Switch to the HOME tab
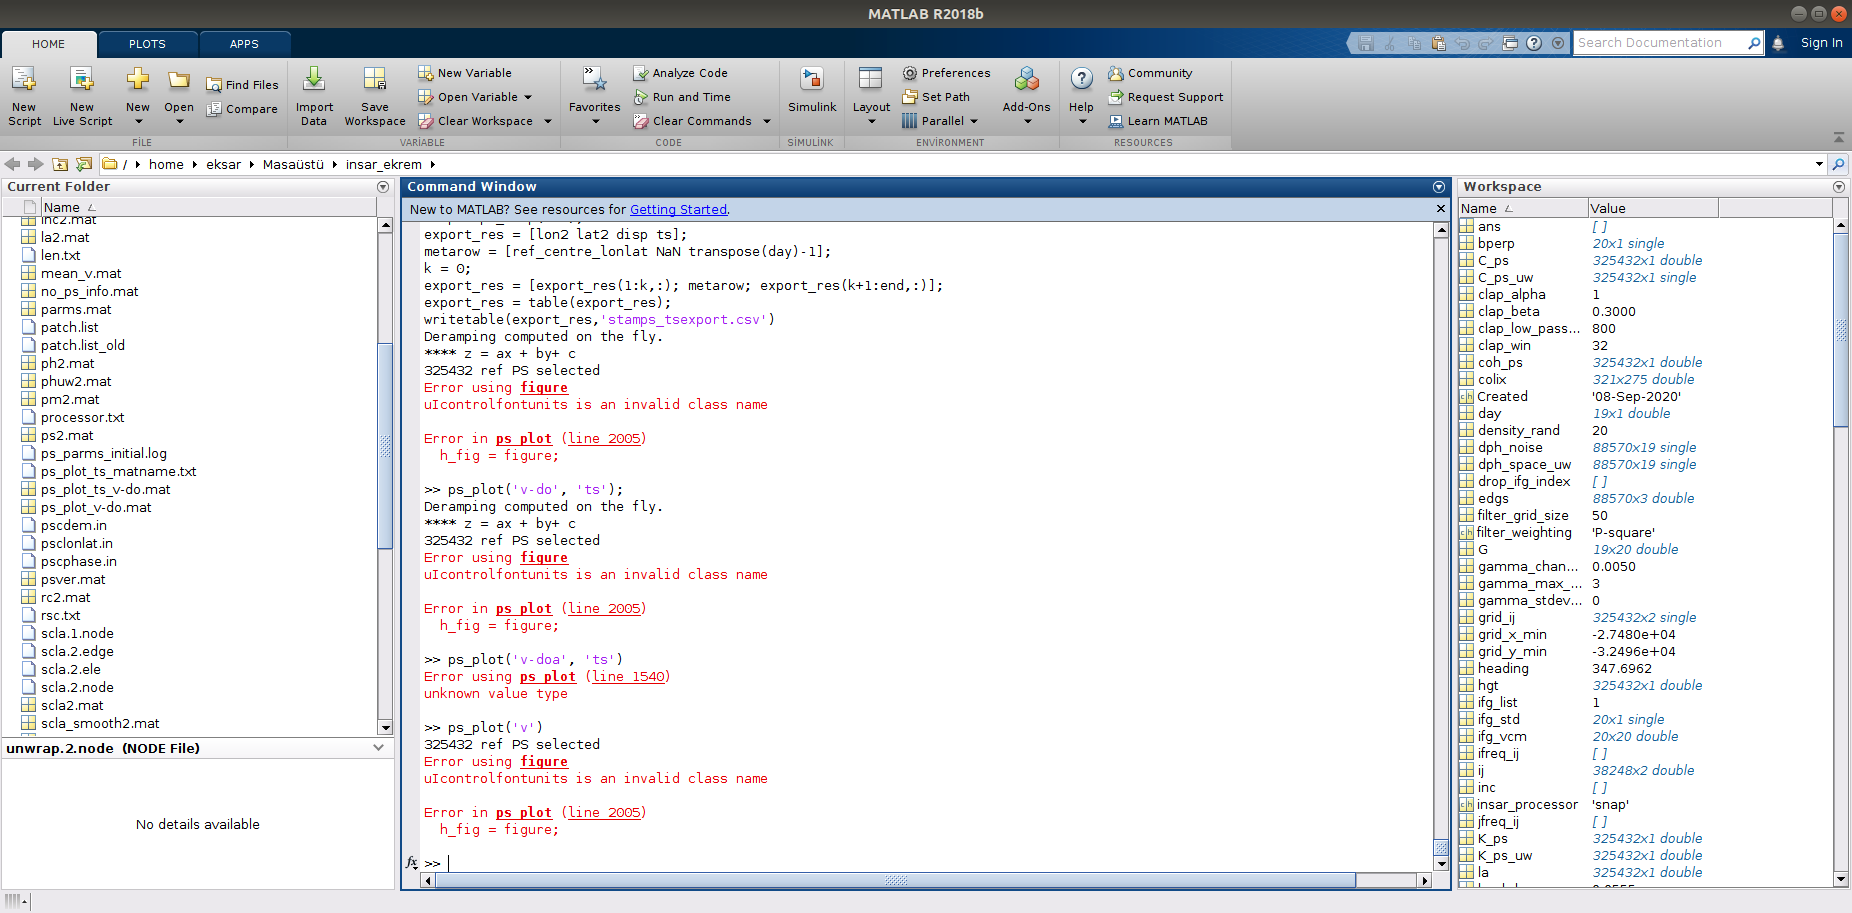The width and height of the screenshot is (1852, 913). pos(48,44)
